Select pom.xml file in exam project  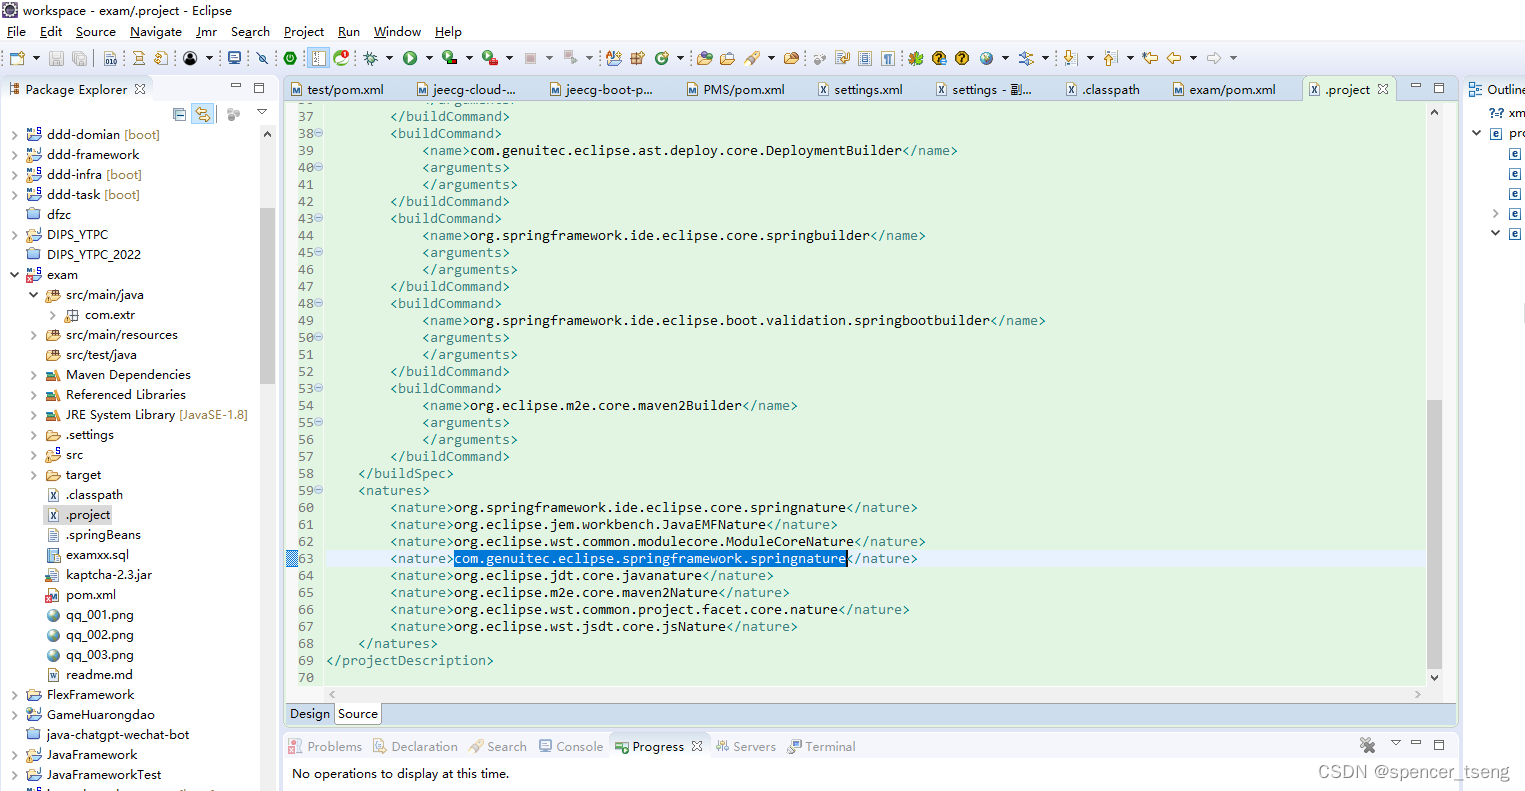pyautogui.click(x=91, y=595)
